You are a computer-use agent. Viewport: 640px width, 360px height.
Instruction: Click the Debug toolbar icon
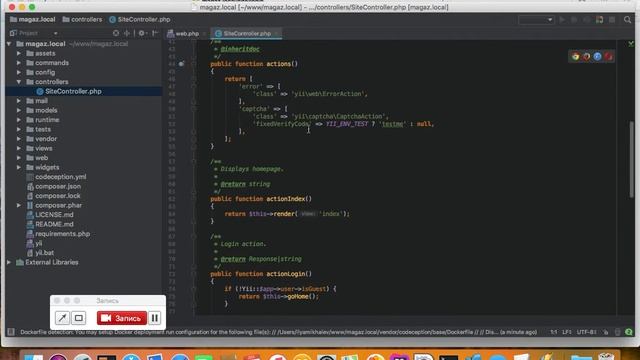(574, 20)
